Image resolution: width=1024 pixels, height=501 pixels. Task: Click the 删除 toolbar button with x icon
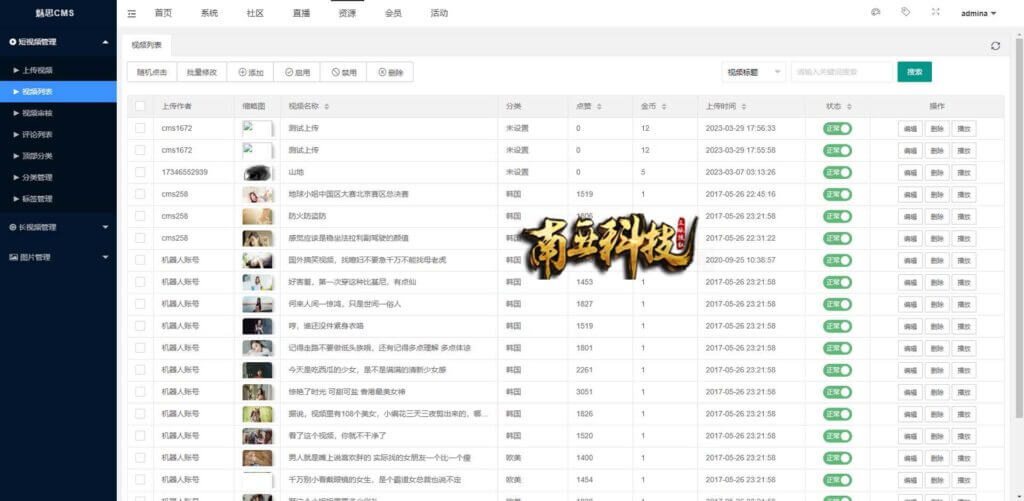click(390, 73)
